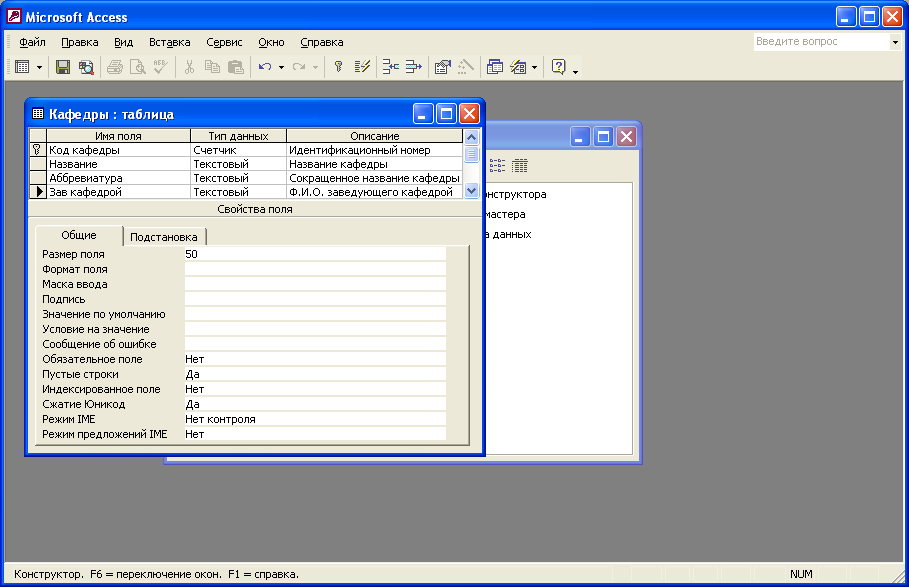Click the Cut scissors icon
The image size is (909, 587).
pyautogui.click(x=189, y=67)
